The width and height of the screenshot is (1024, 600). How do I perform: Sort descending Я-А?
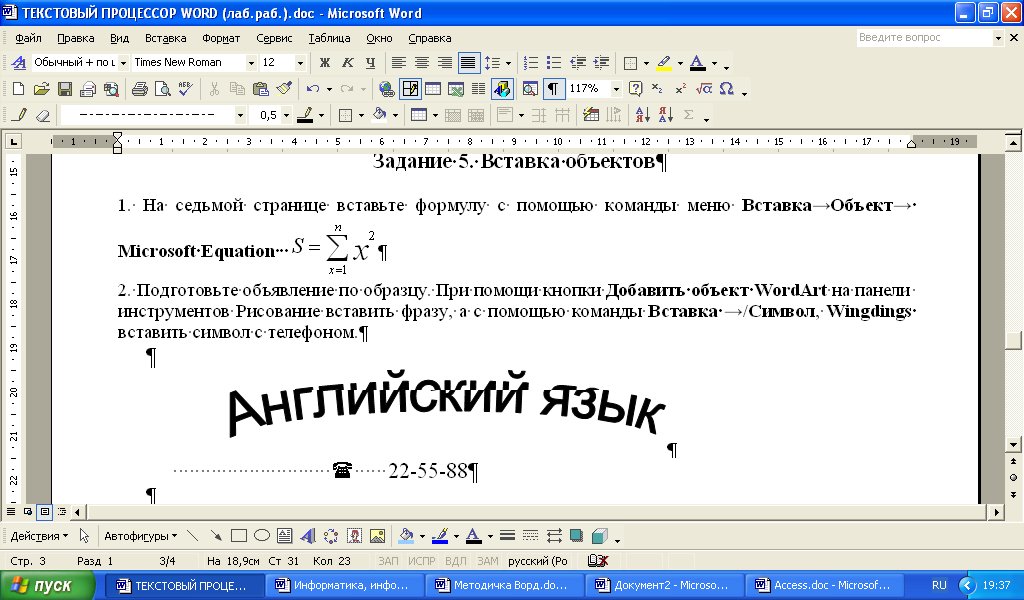[665, 116]
